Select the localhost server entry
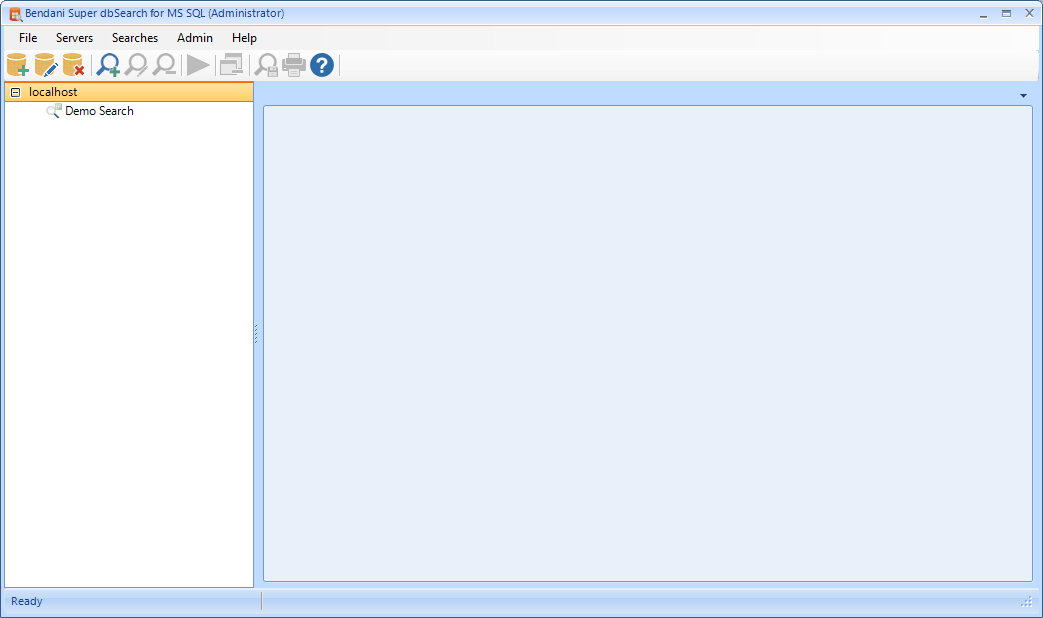This screenshot has width=1043, height=618. (53, 92)
